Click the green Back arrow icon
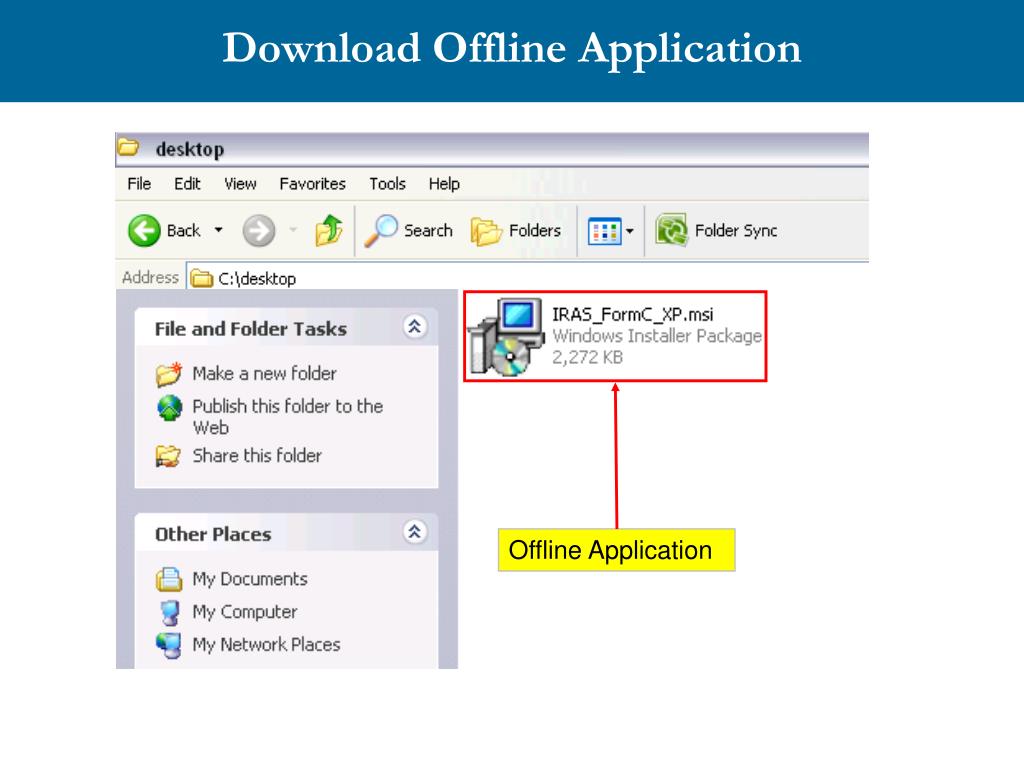 tap(144, 231)
